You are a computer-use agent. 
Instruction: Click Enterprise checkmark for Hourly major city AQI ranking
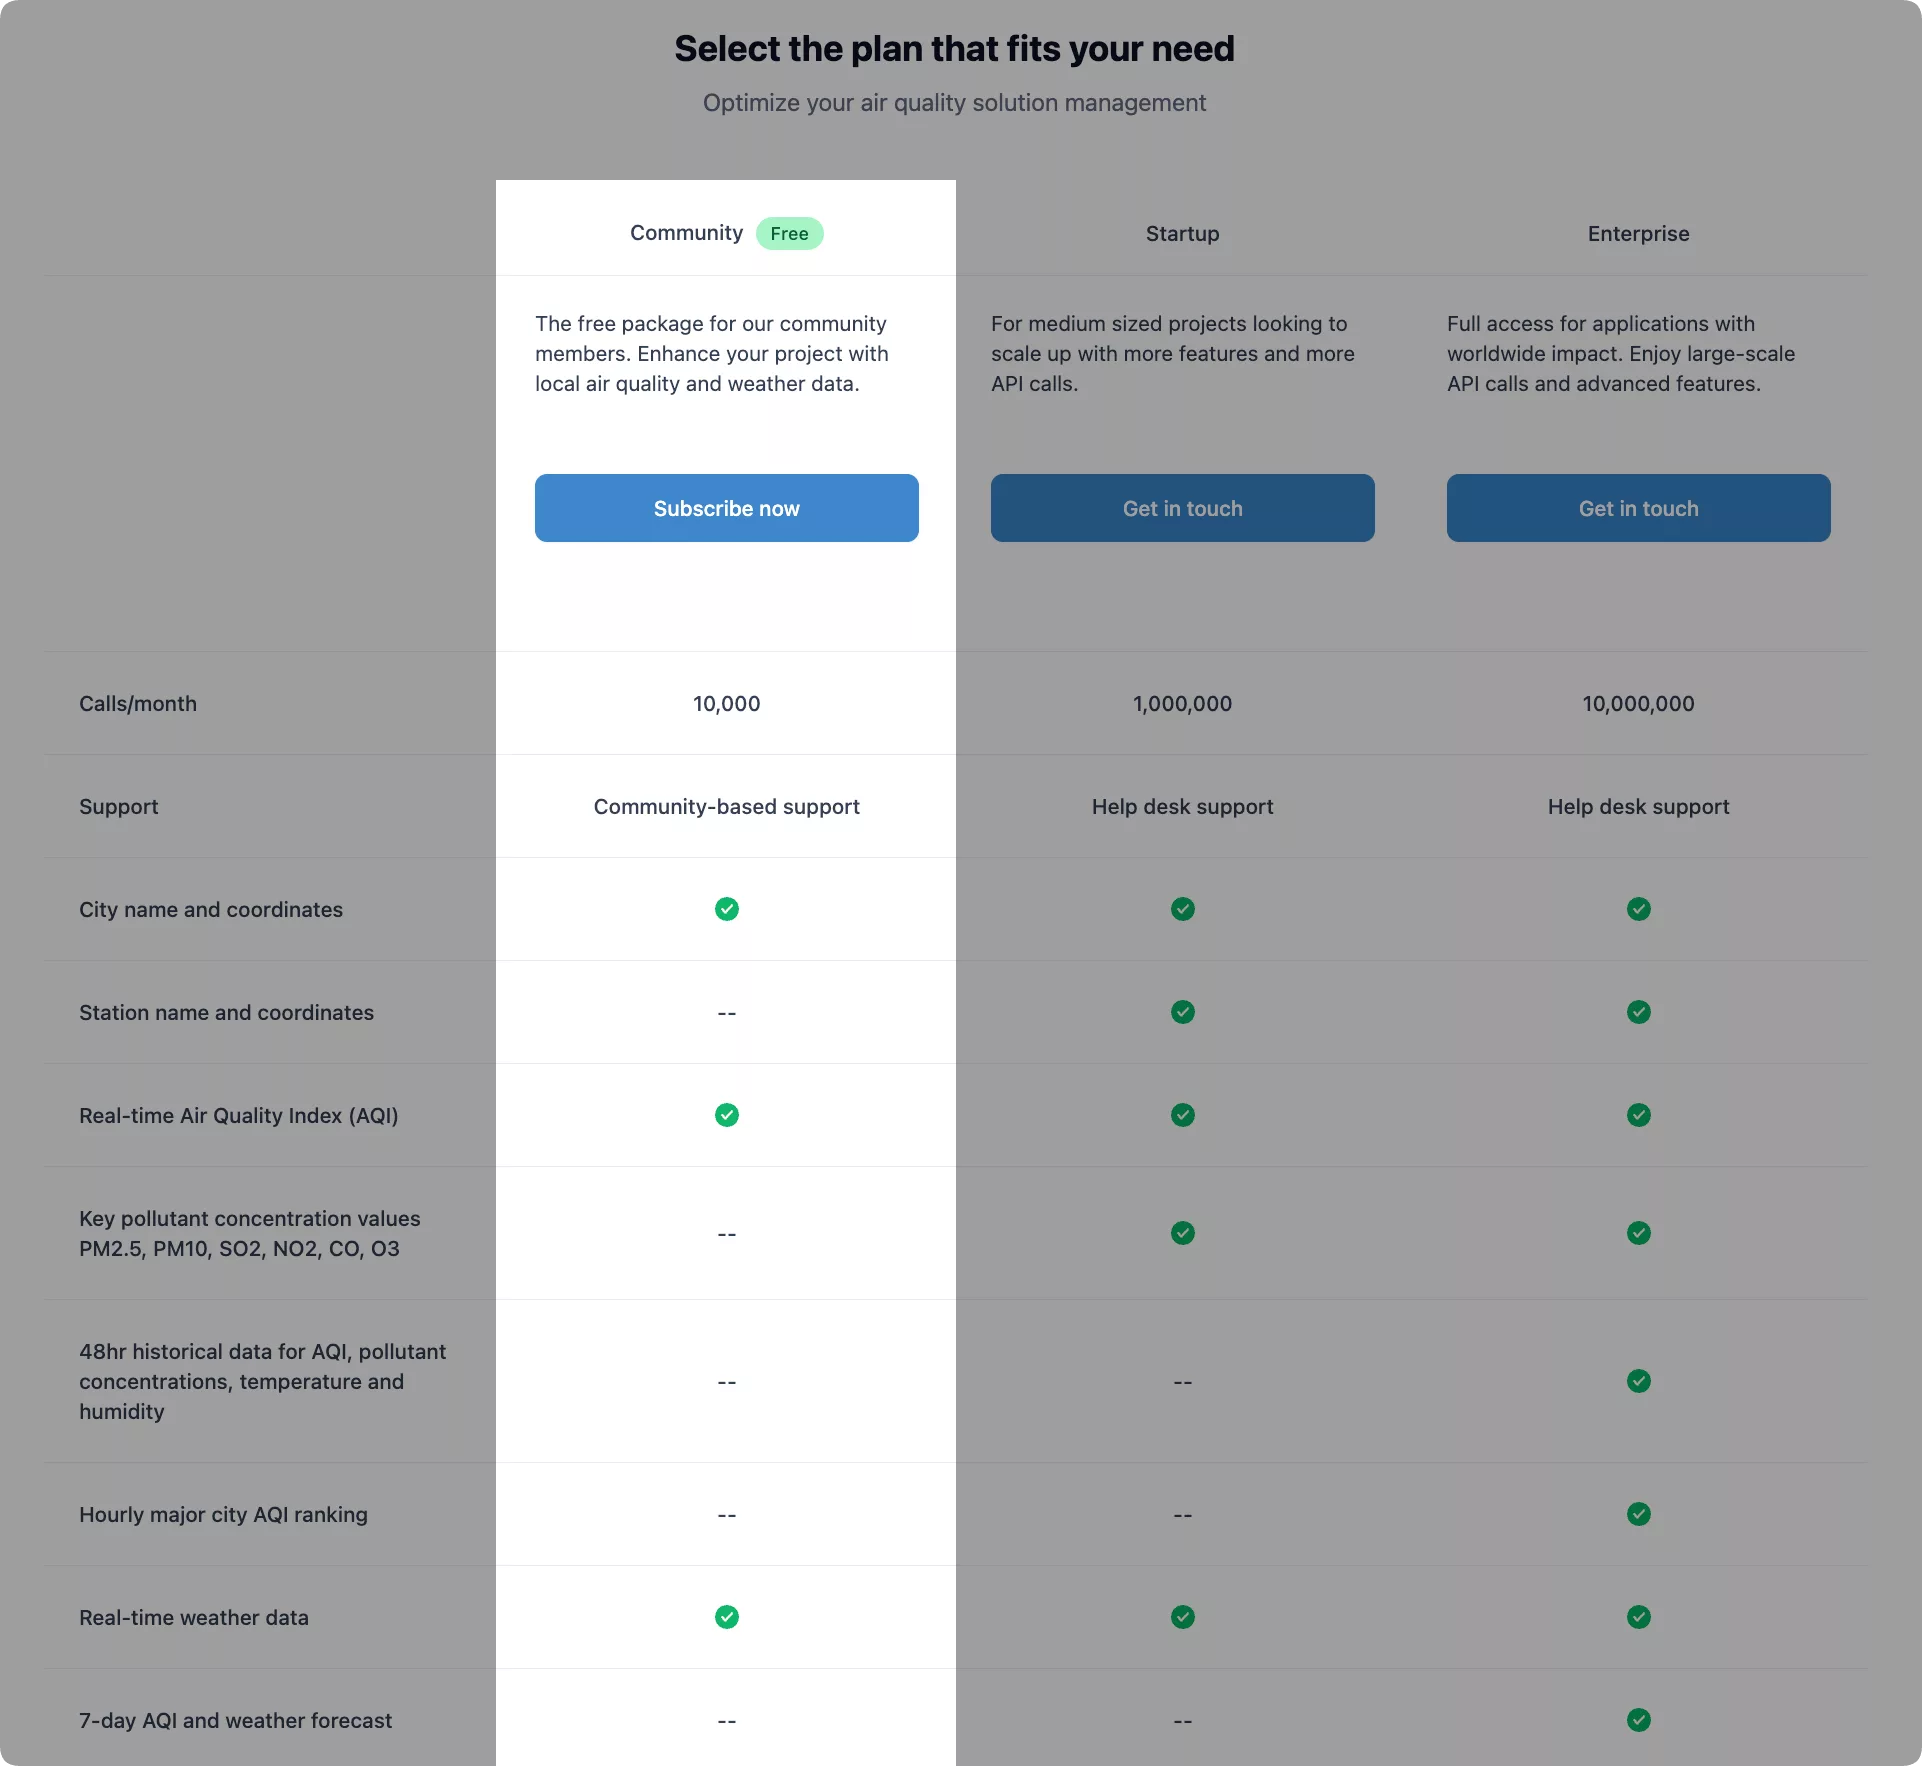(x=1639, y=1514)
